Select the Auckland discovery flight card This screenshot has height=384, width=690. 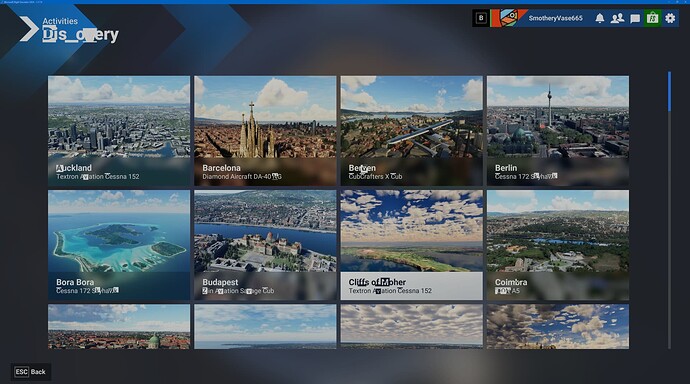click(119, 131)
